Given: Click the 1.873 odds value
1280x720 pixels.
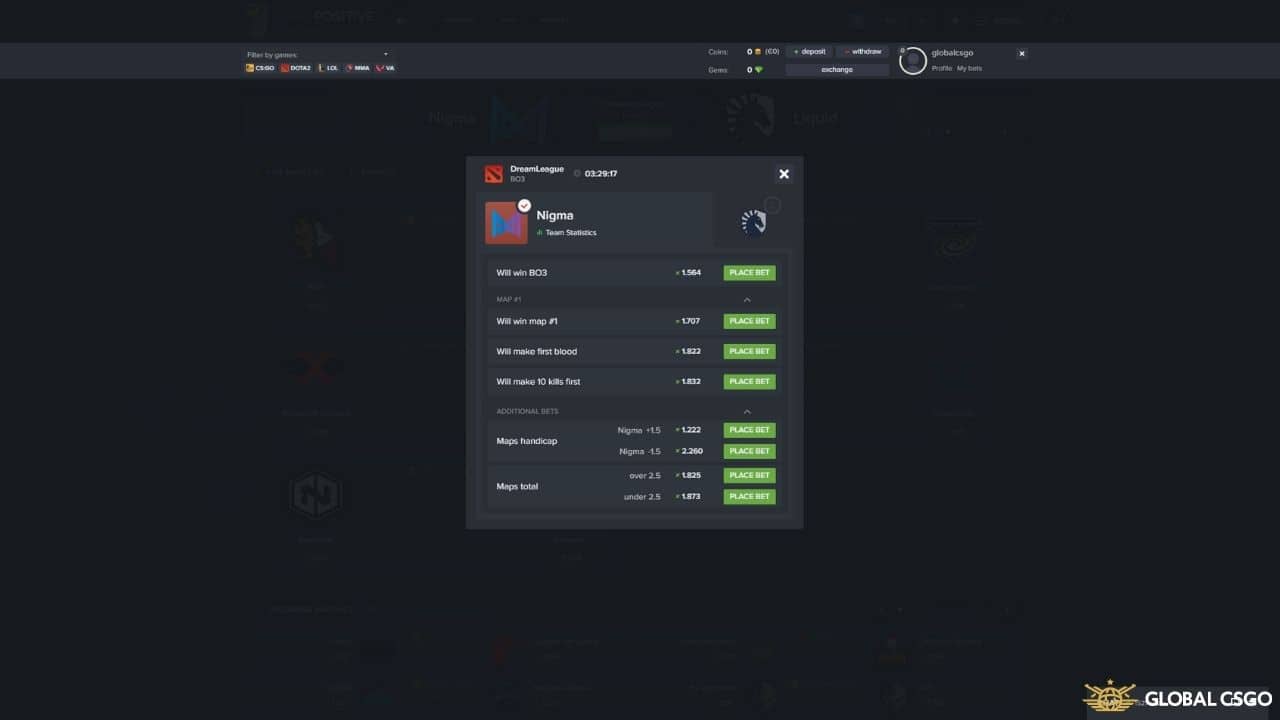Looking at the screenshot, I should (x=691, y=496).
